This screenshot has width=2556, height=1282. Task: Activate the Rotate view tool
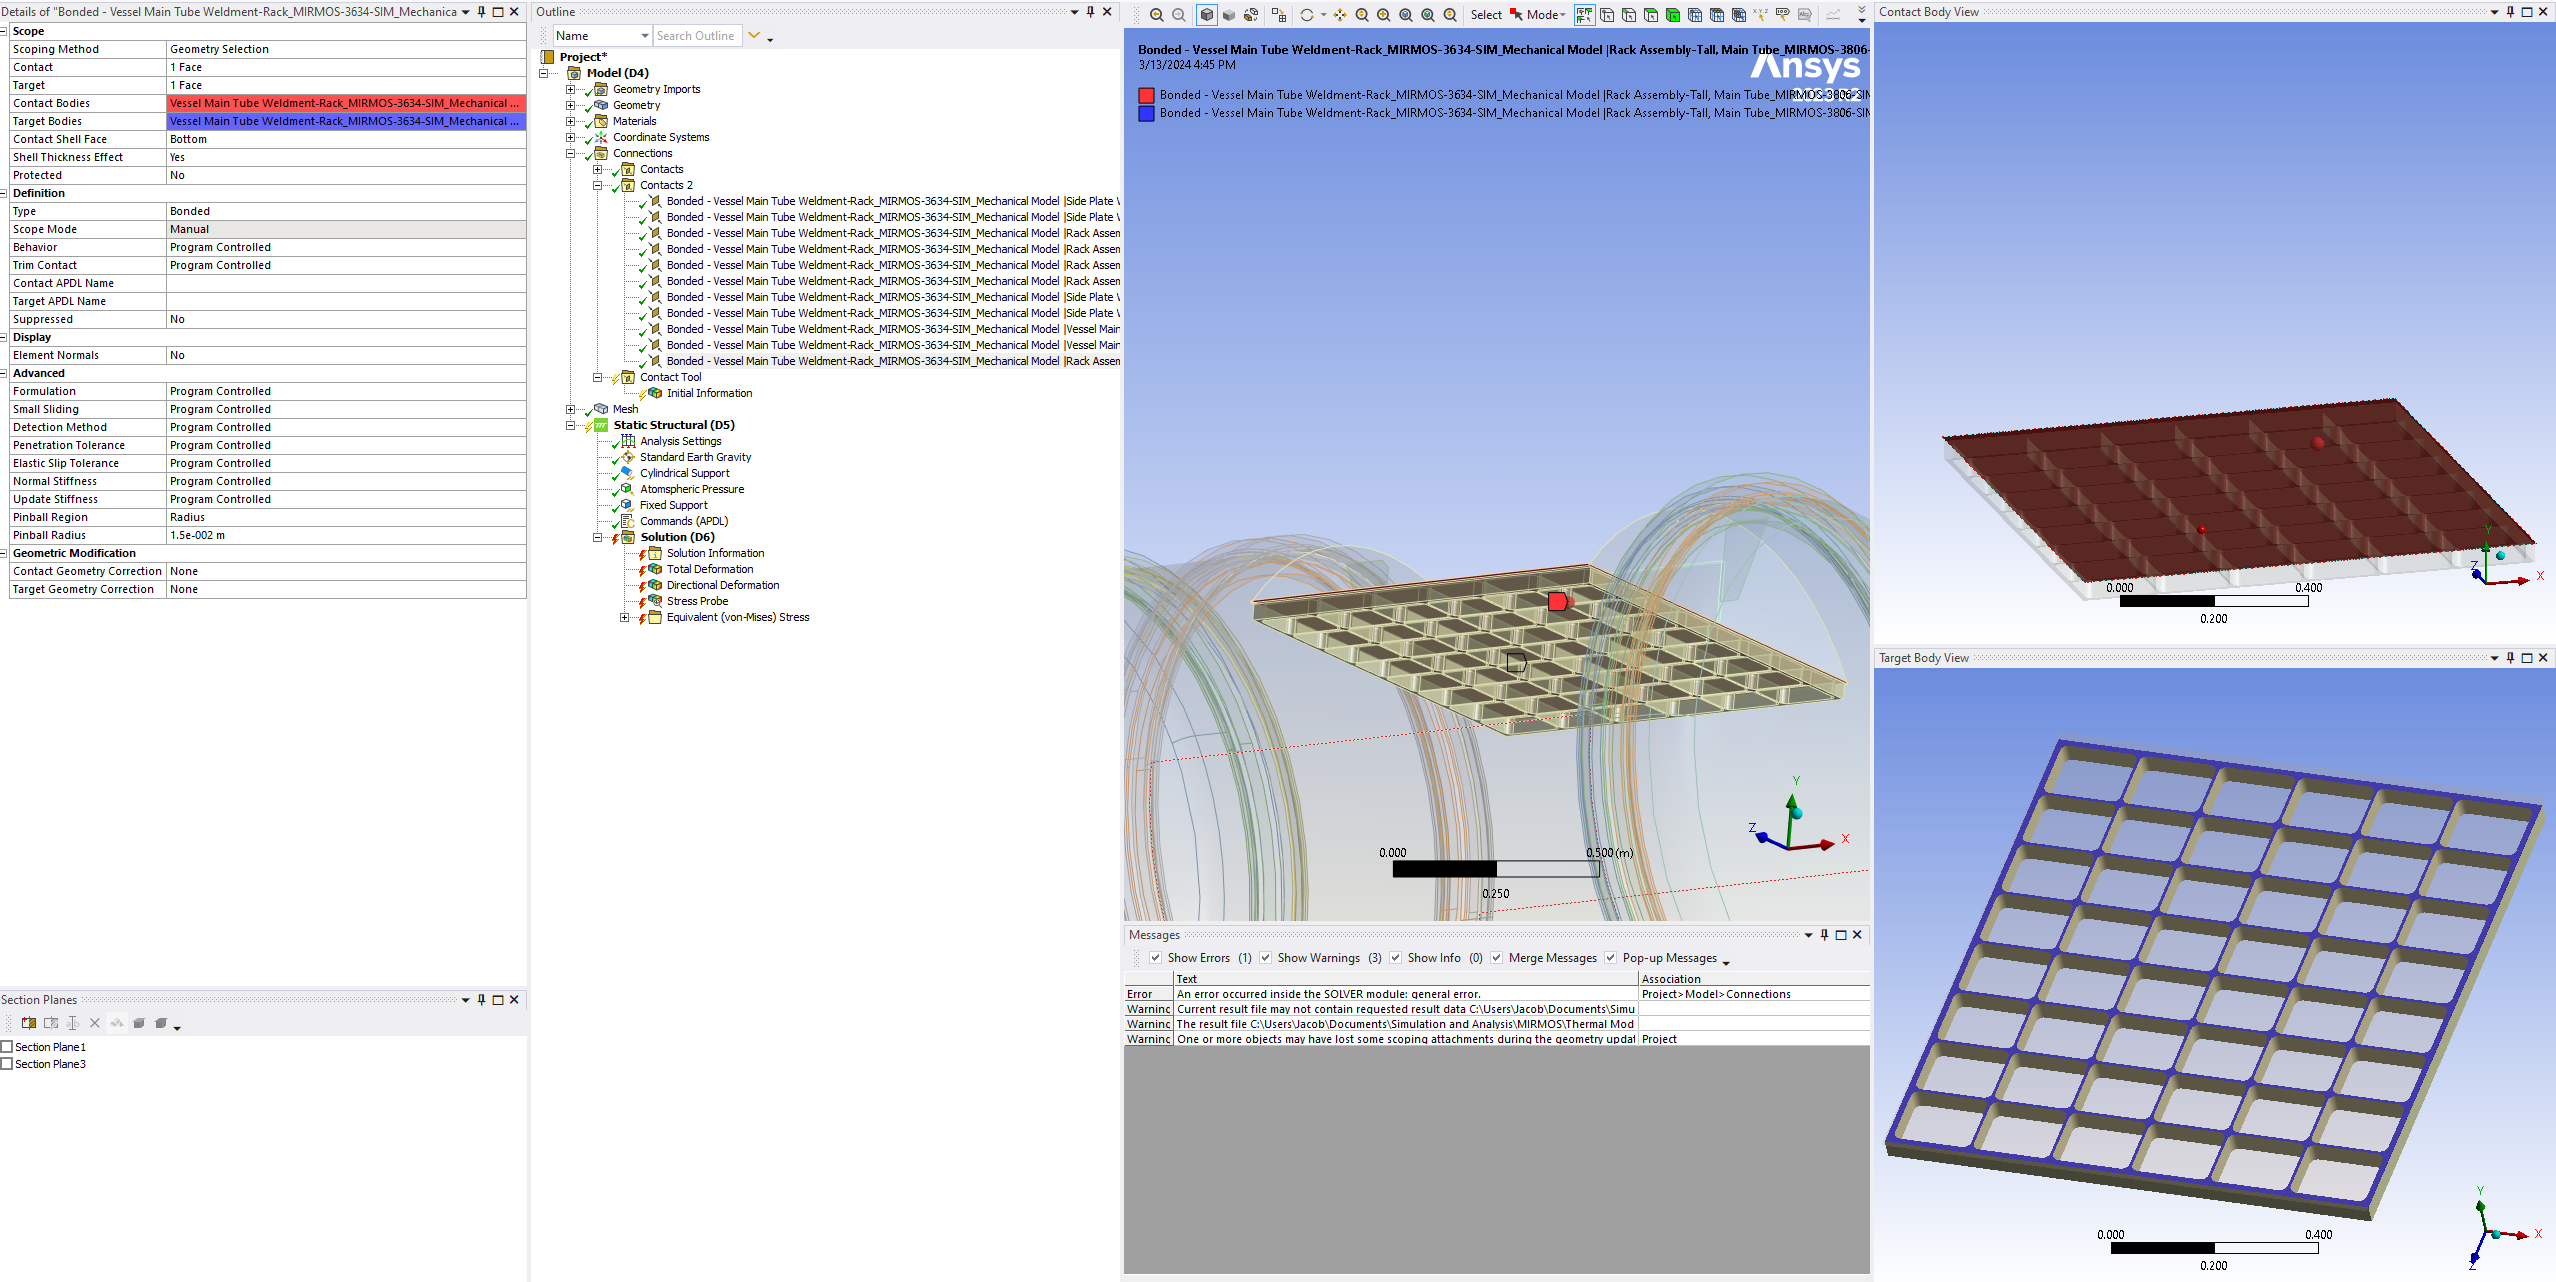pyautogui.click(x=1306, y=15)
